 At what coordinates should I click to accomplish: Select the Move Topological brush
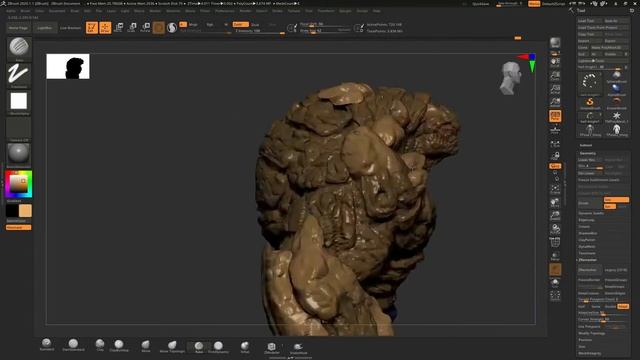tap(172, 347)
